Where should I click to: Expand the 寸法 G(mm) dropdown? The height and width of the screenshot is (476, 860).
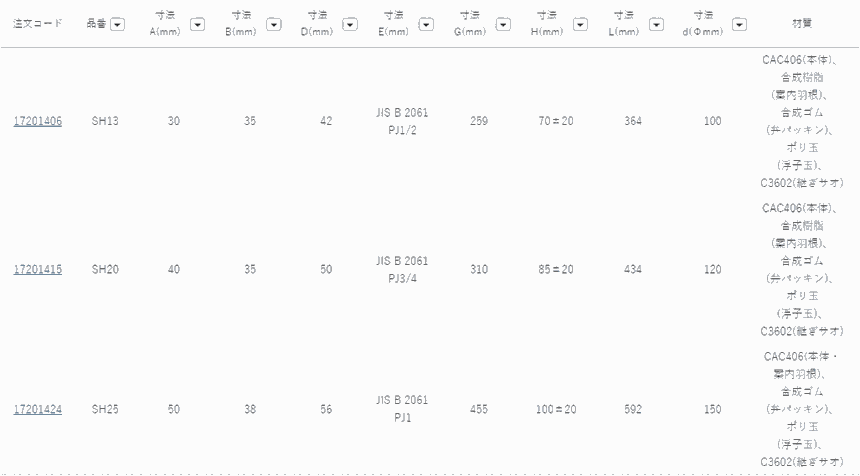(504, 24)
